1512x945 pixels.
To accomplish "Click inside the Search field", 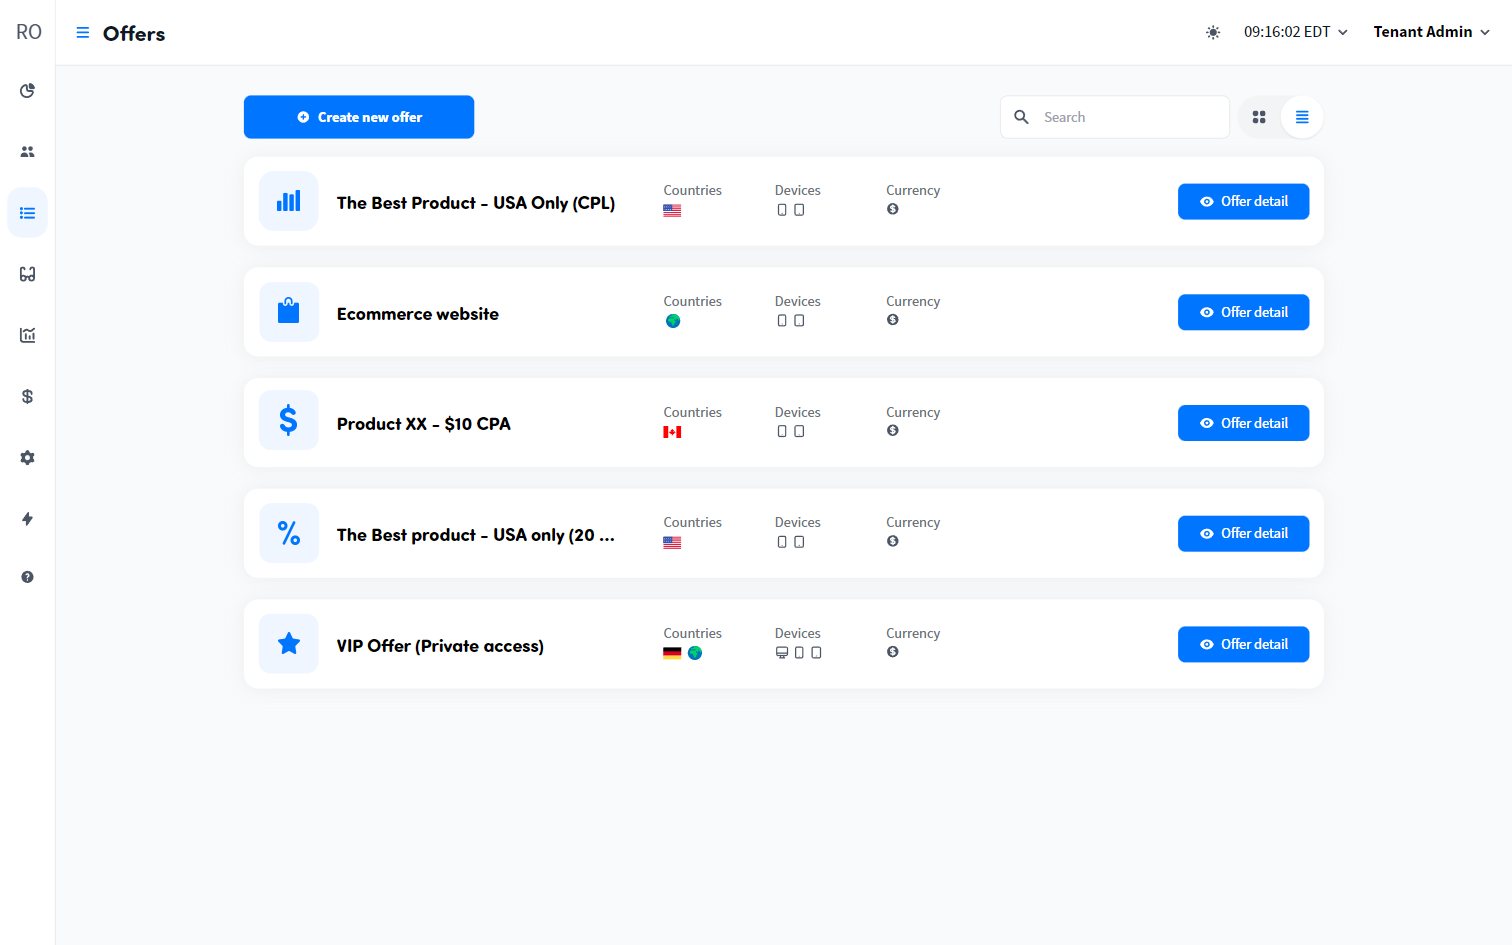I will click(x=1115, y=117).
